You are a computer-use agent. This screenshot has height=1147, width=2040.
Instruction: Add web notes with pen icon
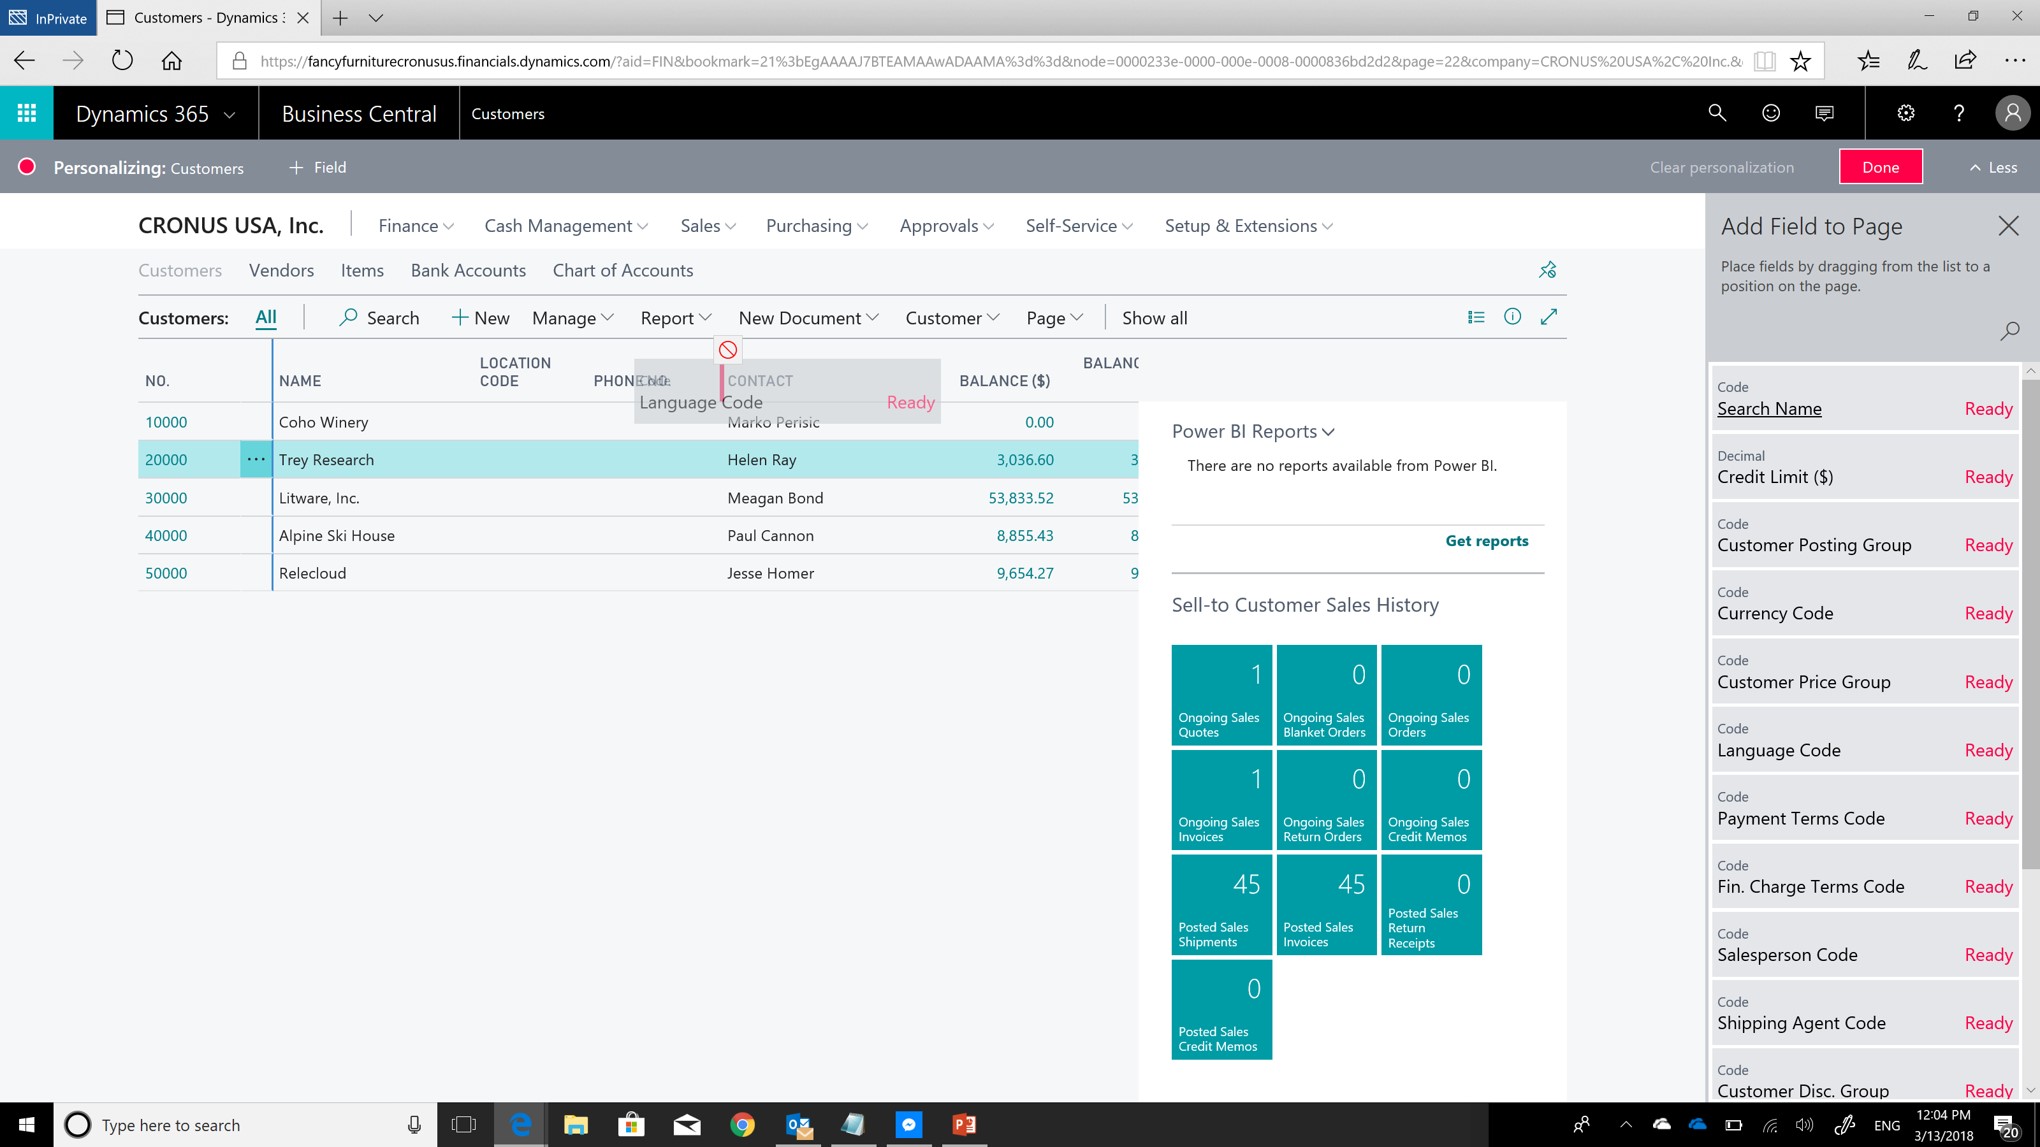[1917, 61]
